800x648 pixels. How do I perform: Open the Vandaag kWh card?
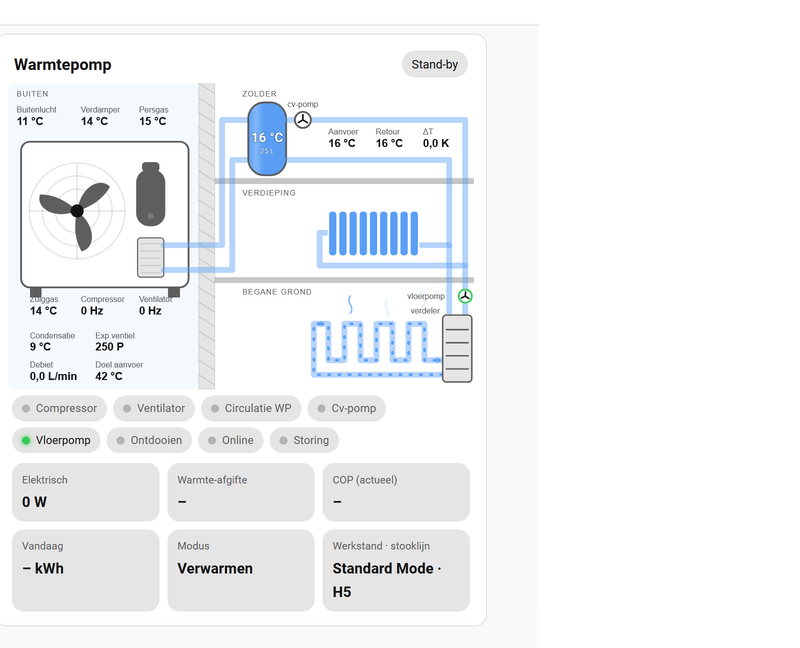86,570
